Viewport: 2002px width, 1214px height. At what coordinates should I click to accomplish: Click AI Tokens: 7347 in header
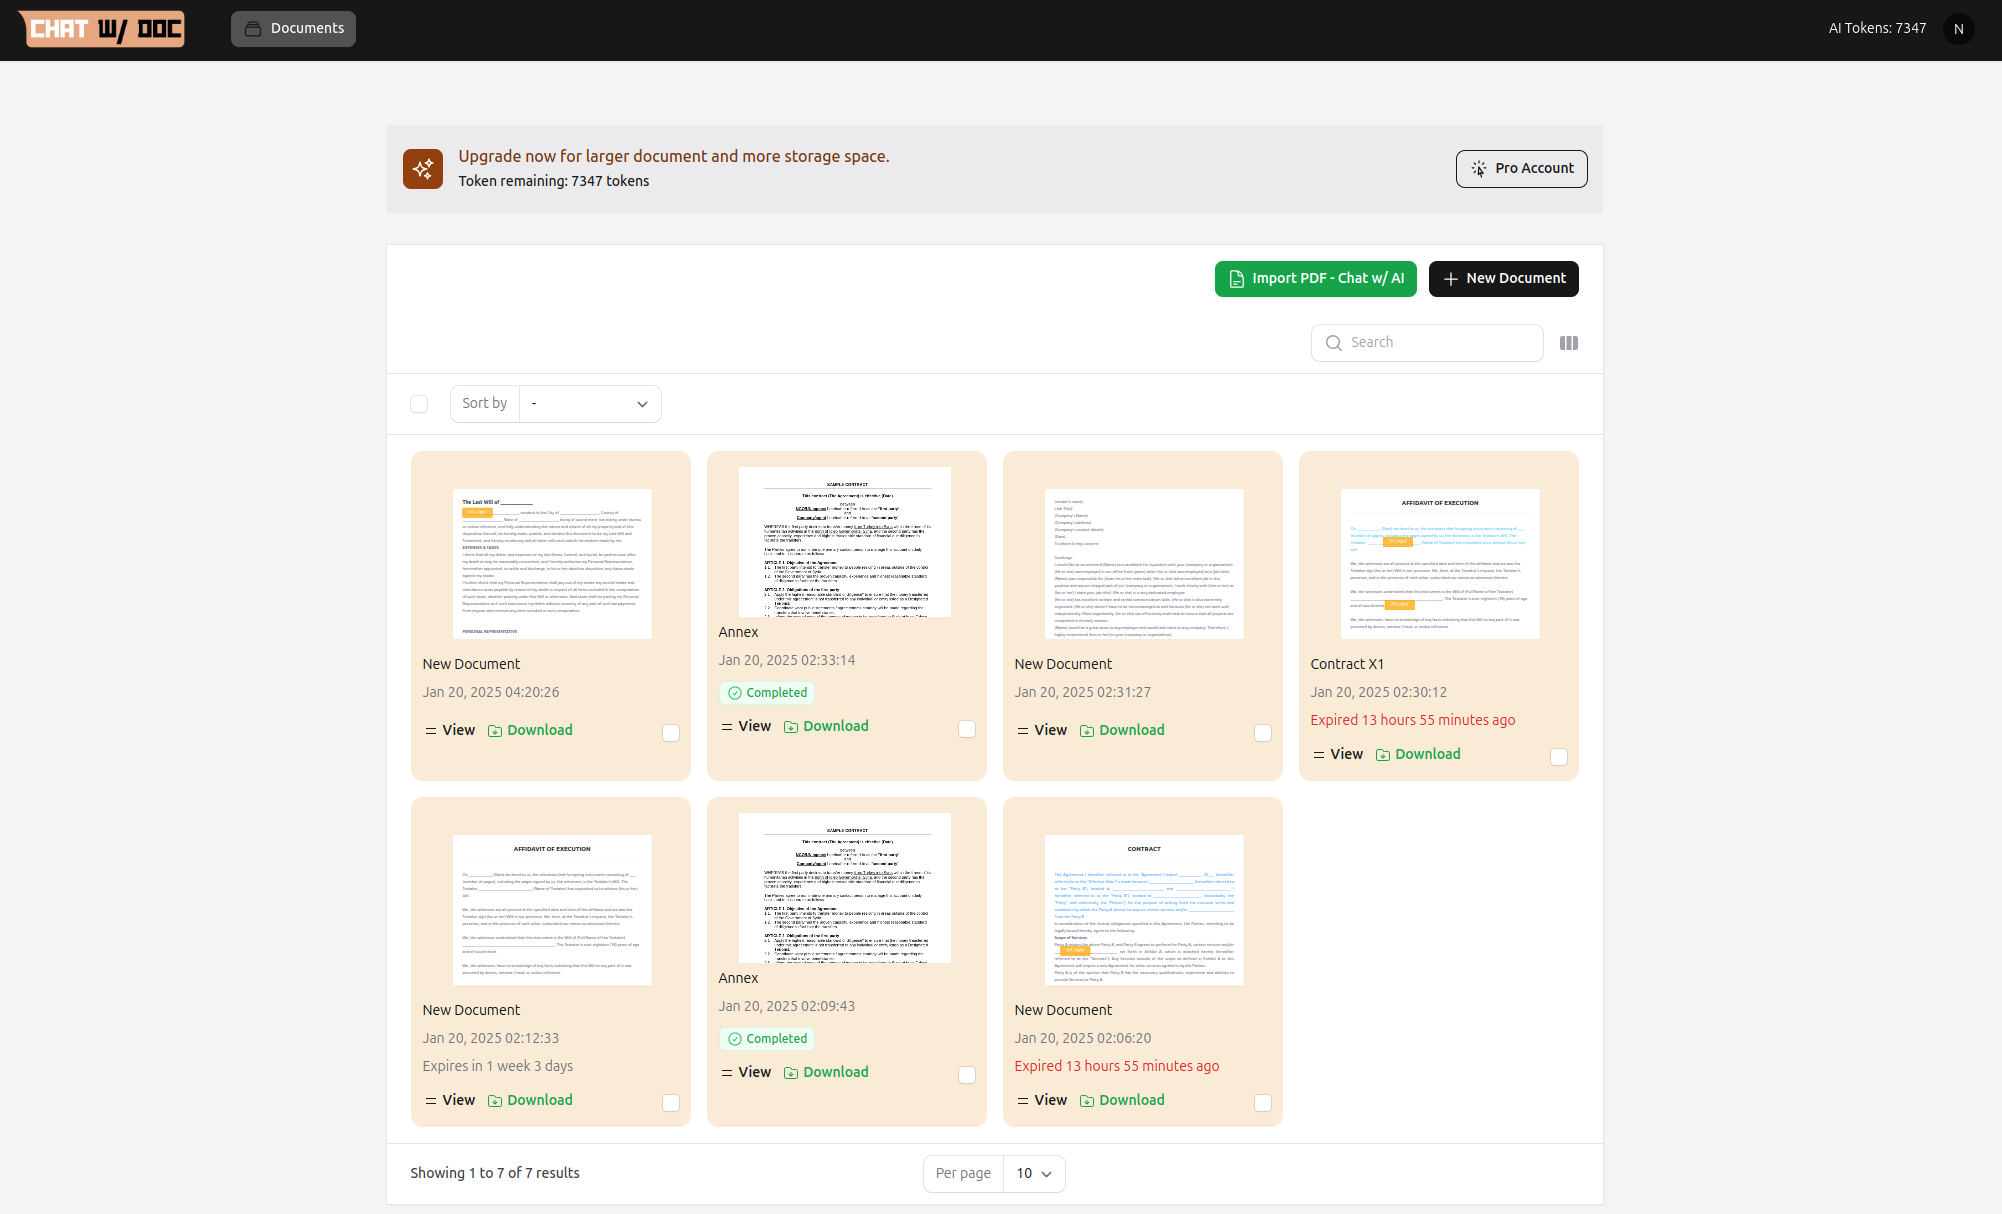click(x=1877, y=29)
